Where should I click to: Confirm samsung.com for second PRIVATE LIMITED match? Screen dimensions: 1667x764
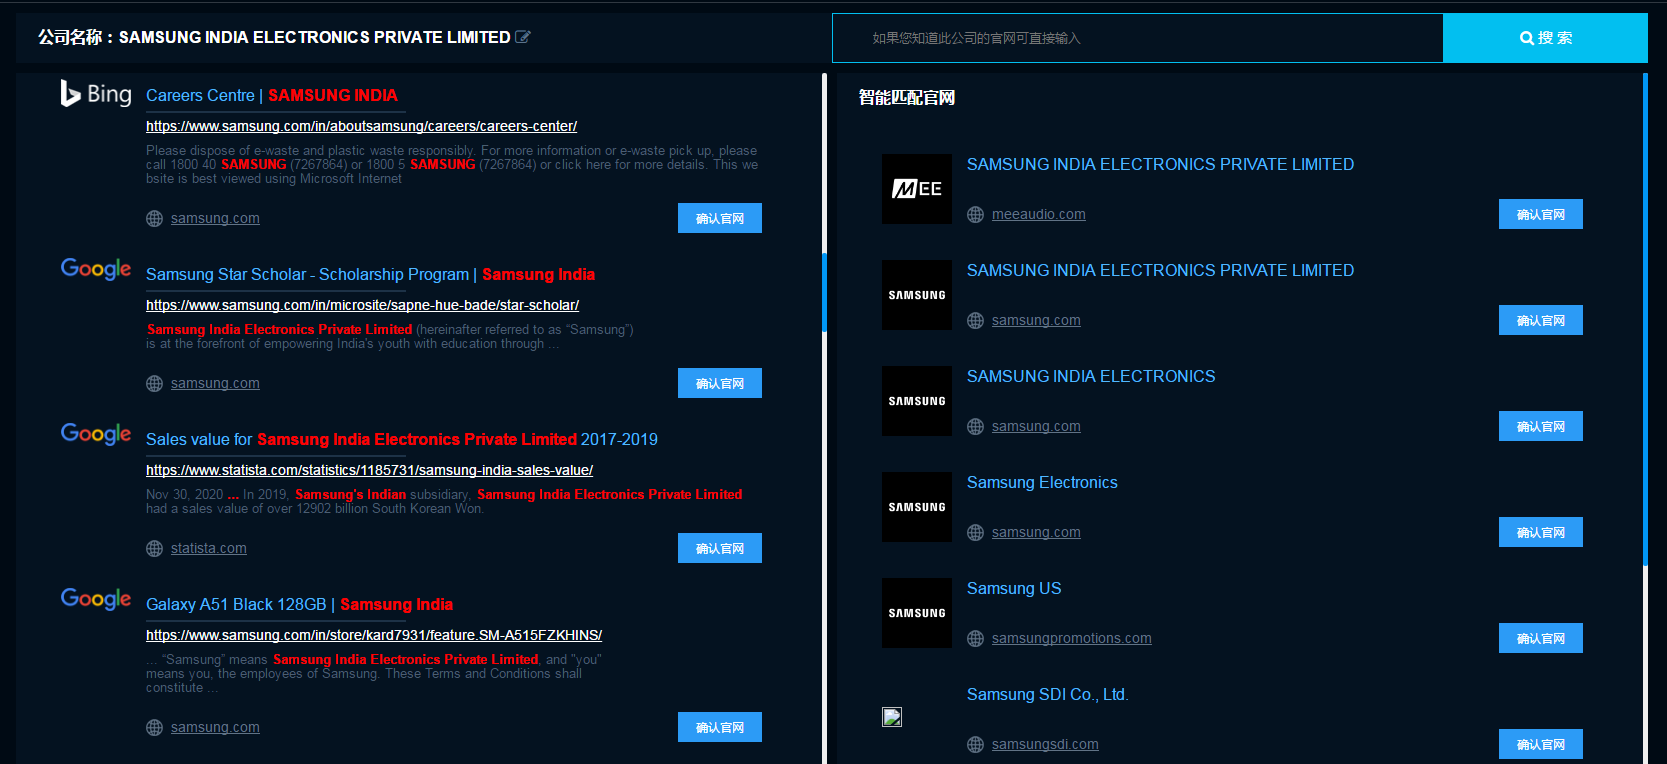[1541, 320]
